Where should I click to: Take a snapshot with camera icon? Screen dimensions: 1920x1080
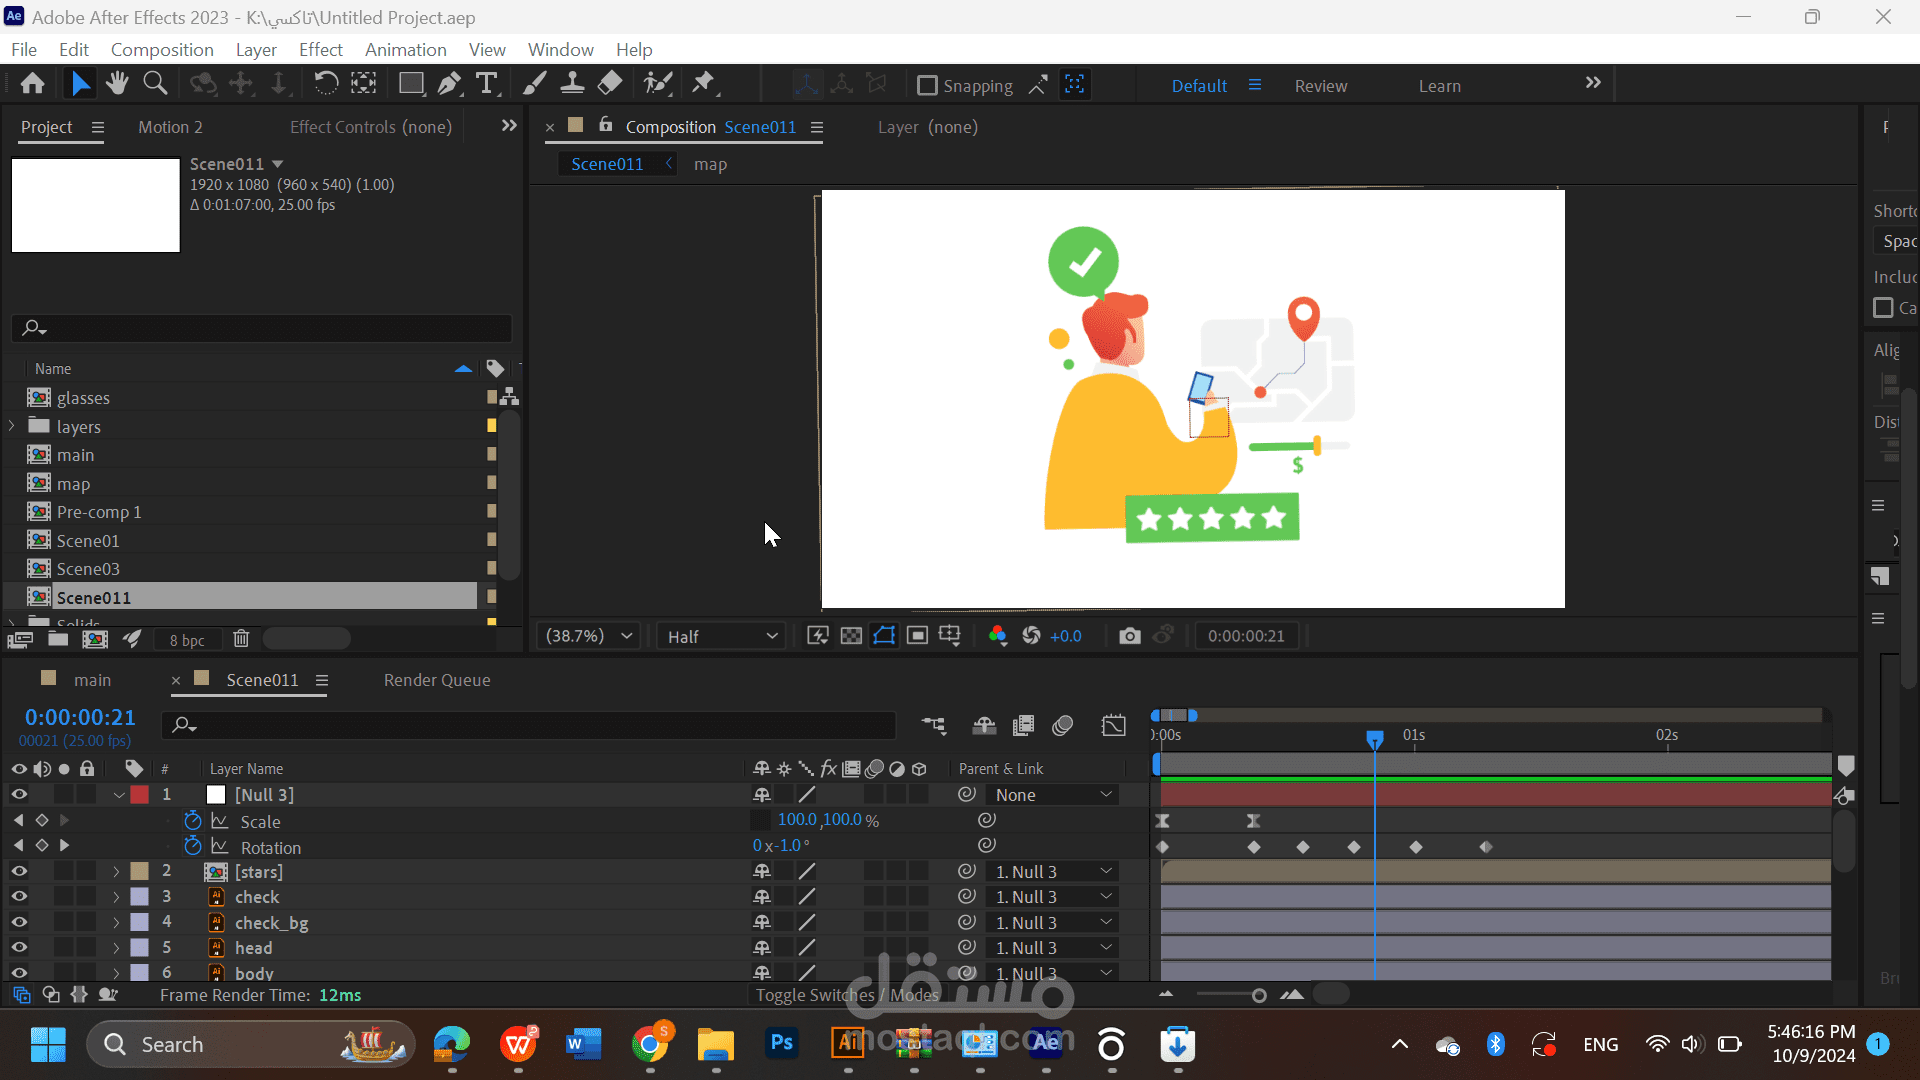coord(1129,636)
